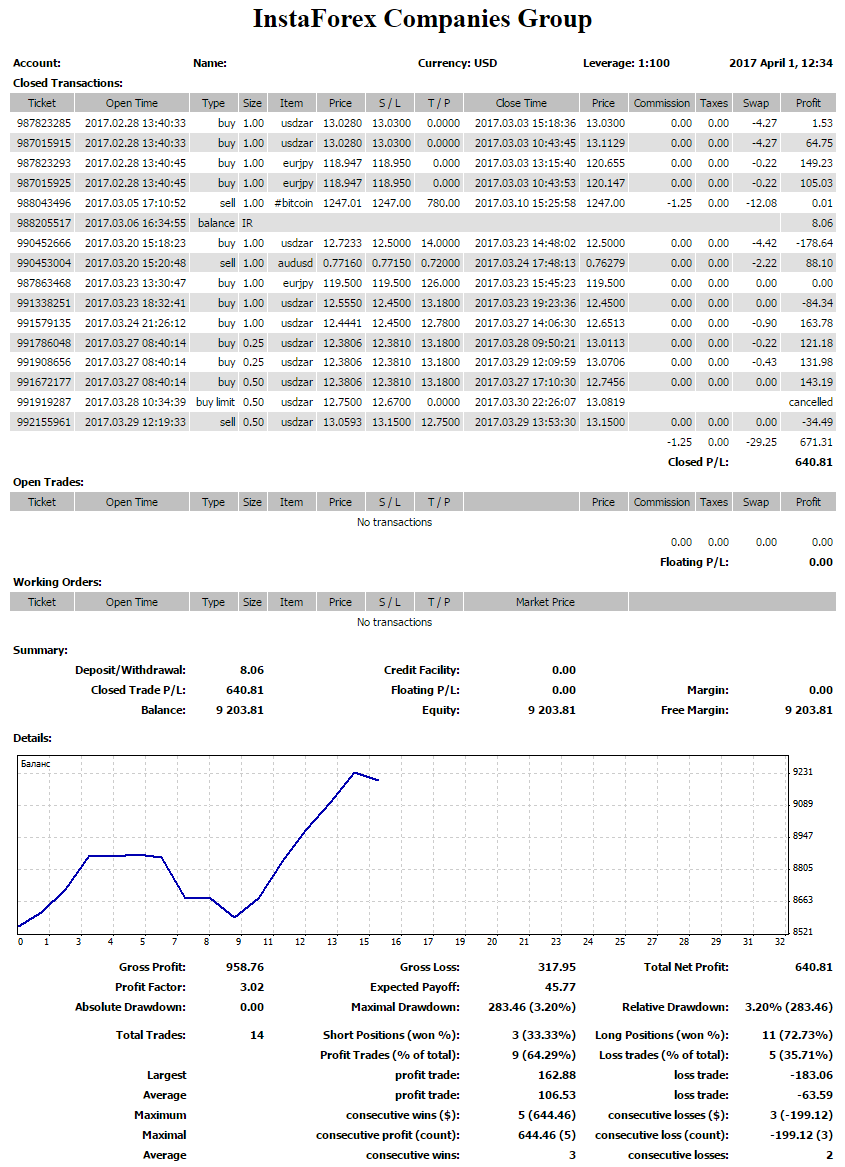Image resolution: width=845 pixels, height=1167 pixels.
Task: Click the report timestamp "2017 April 1, 12:34"
Action: point(781,63)
